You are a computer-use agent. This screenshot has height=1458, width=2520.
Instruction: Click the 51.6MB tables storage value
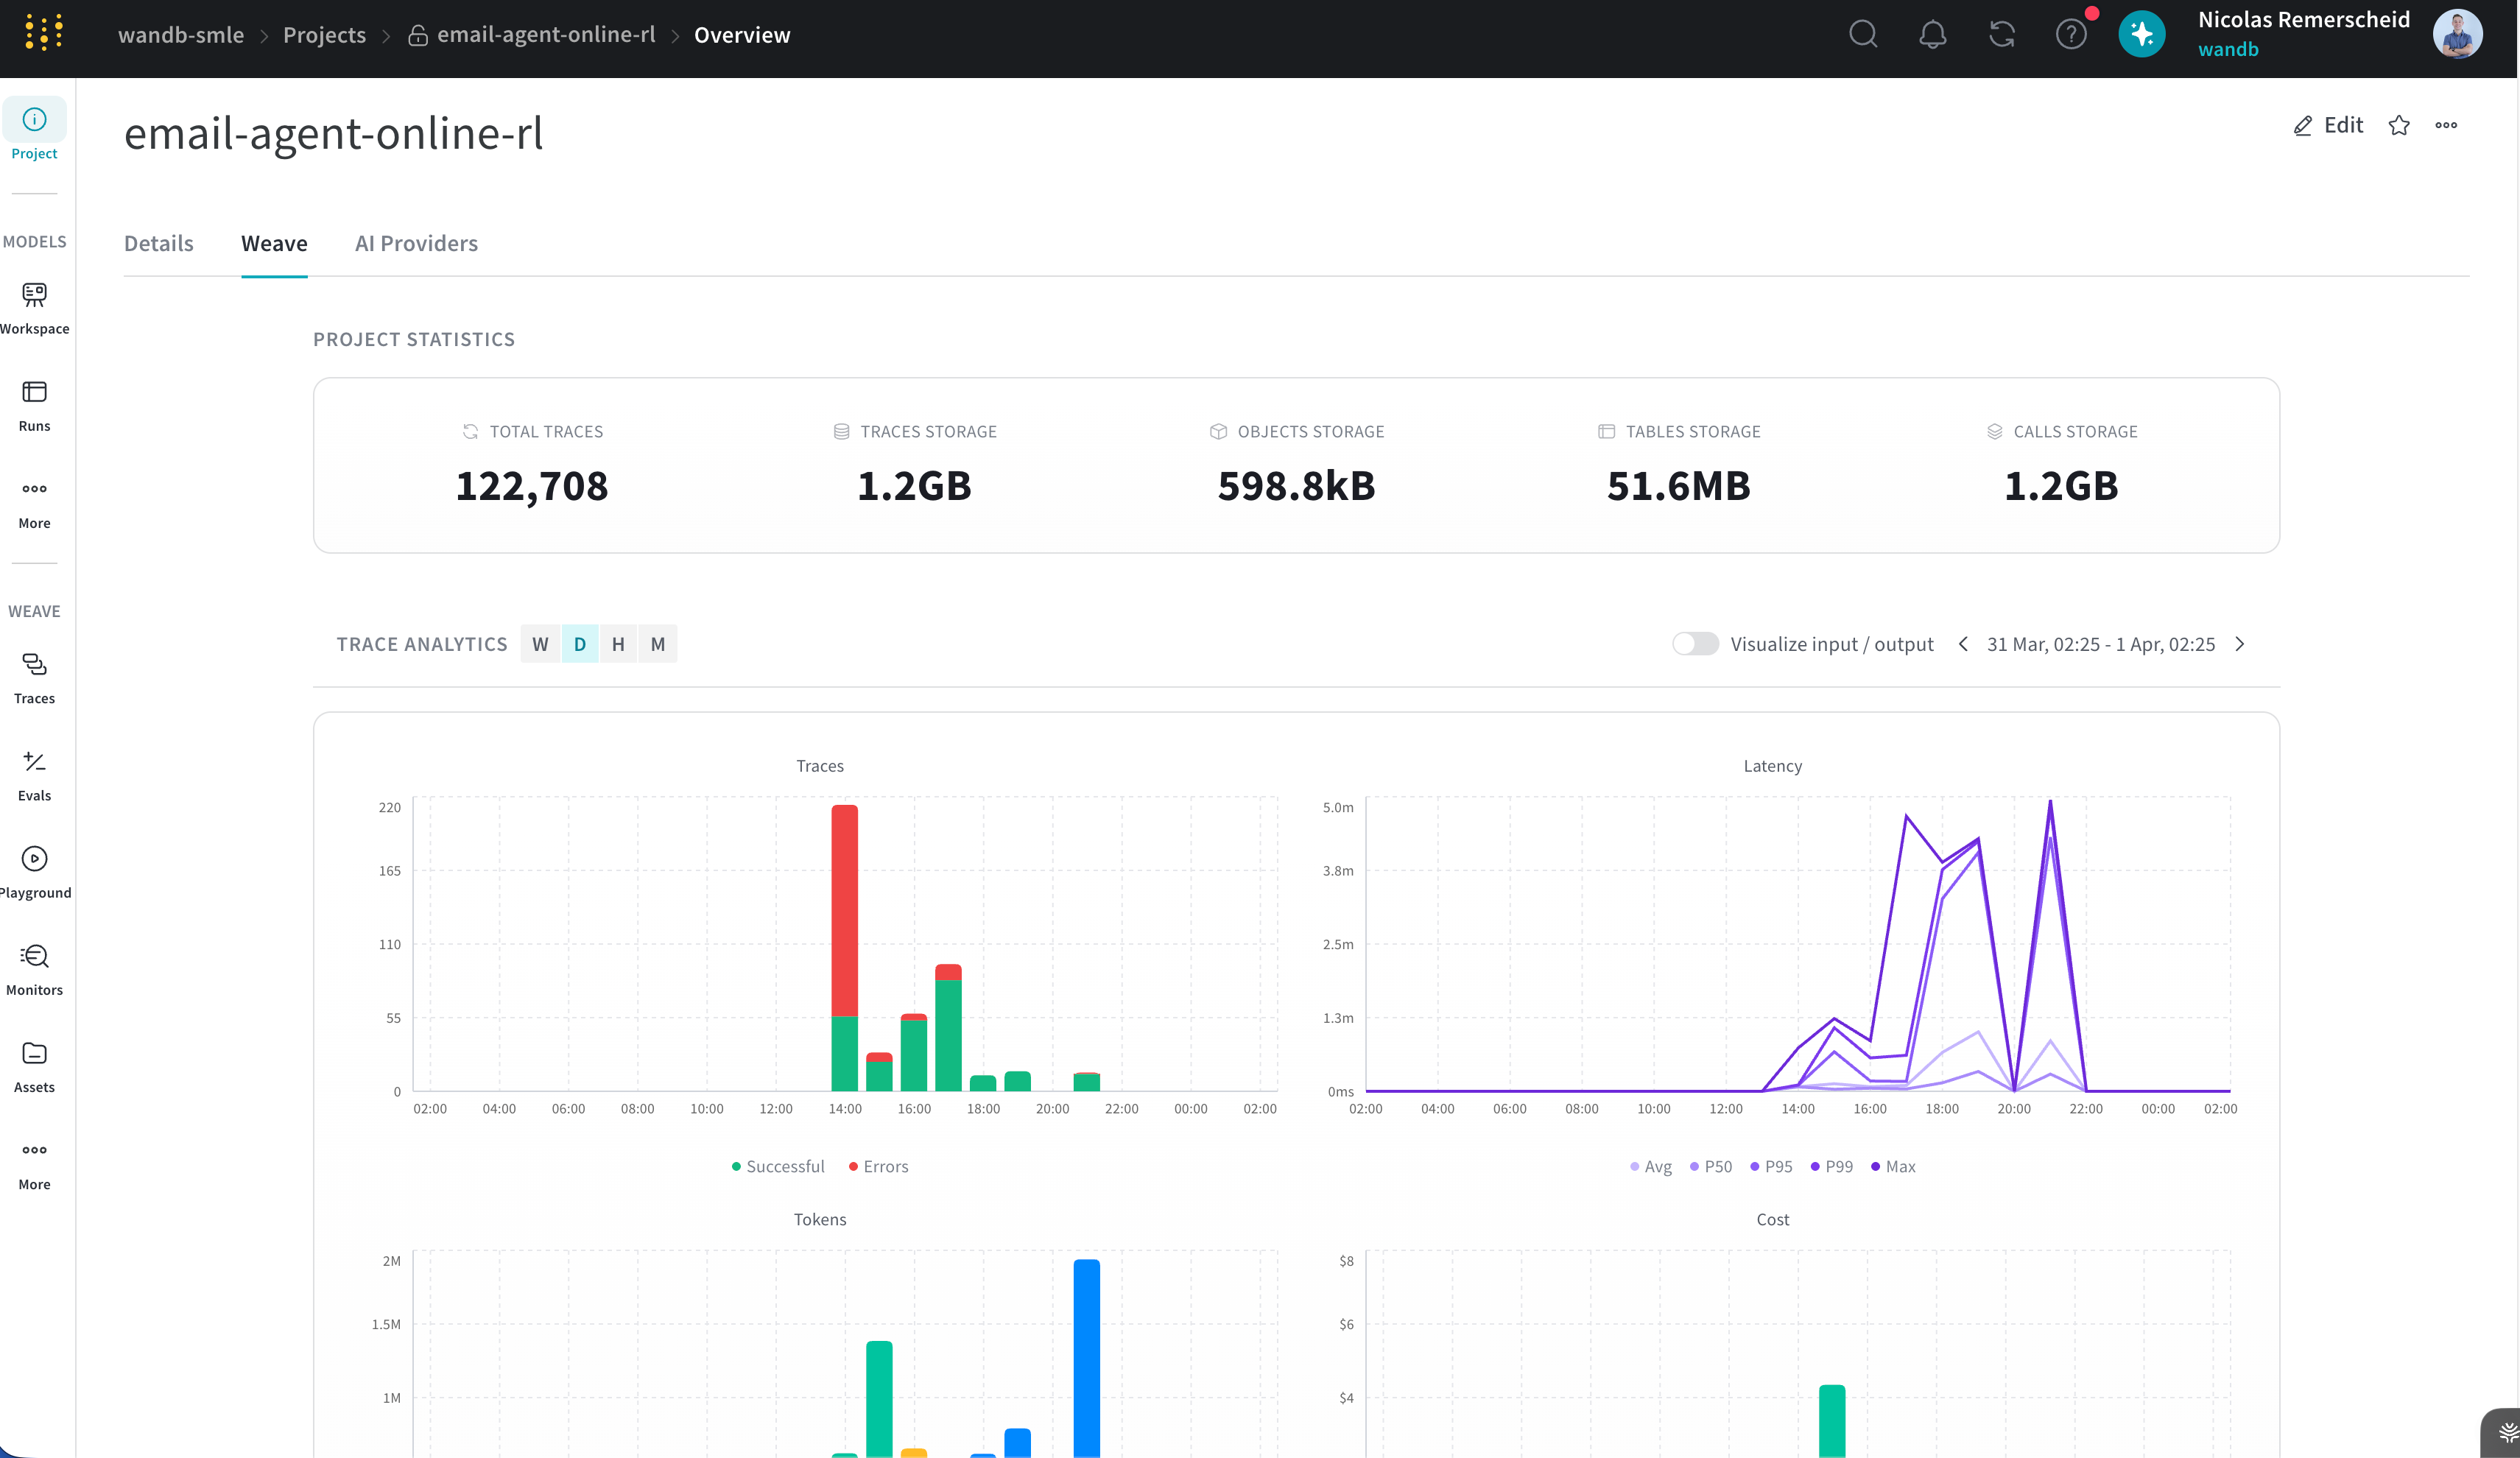pyautogui.click(x=1678, y=486)
